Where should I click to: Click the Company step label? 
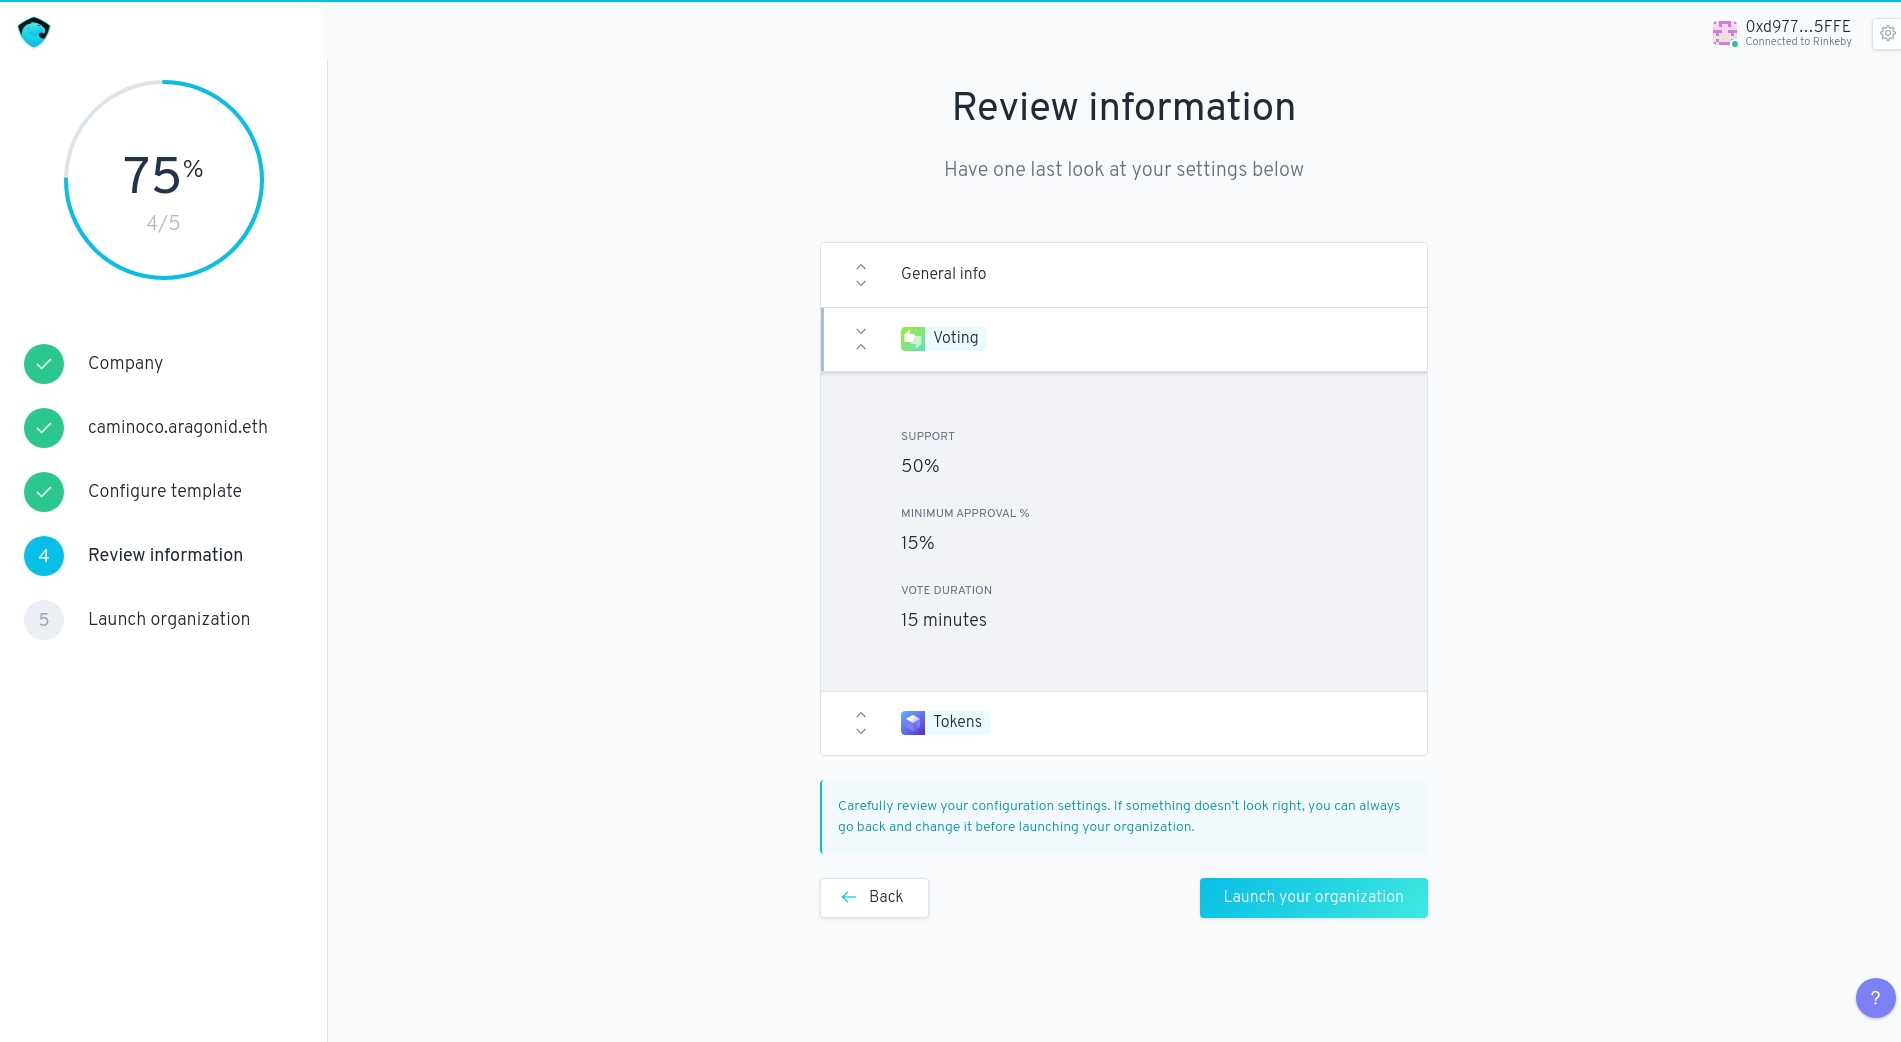pos(125,363)
